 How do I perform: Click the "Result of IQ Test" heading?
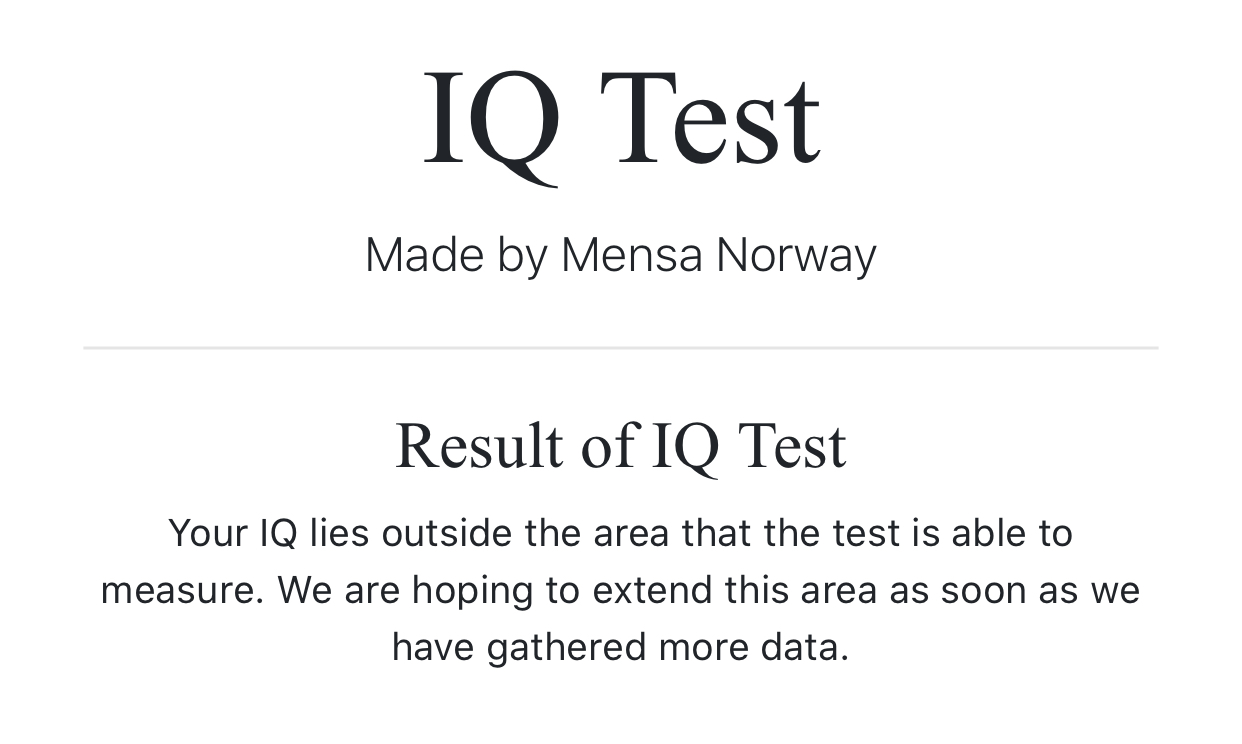click(621, 447)
